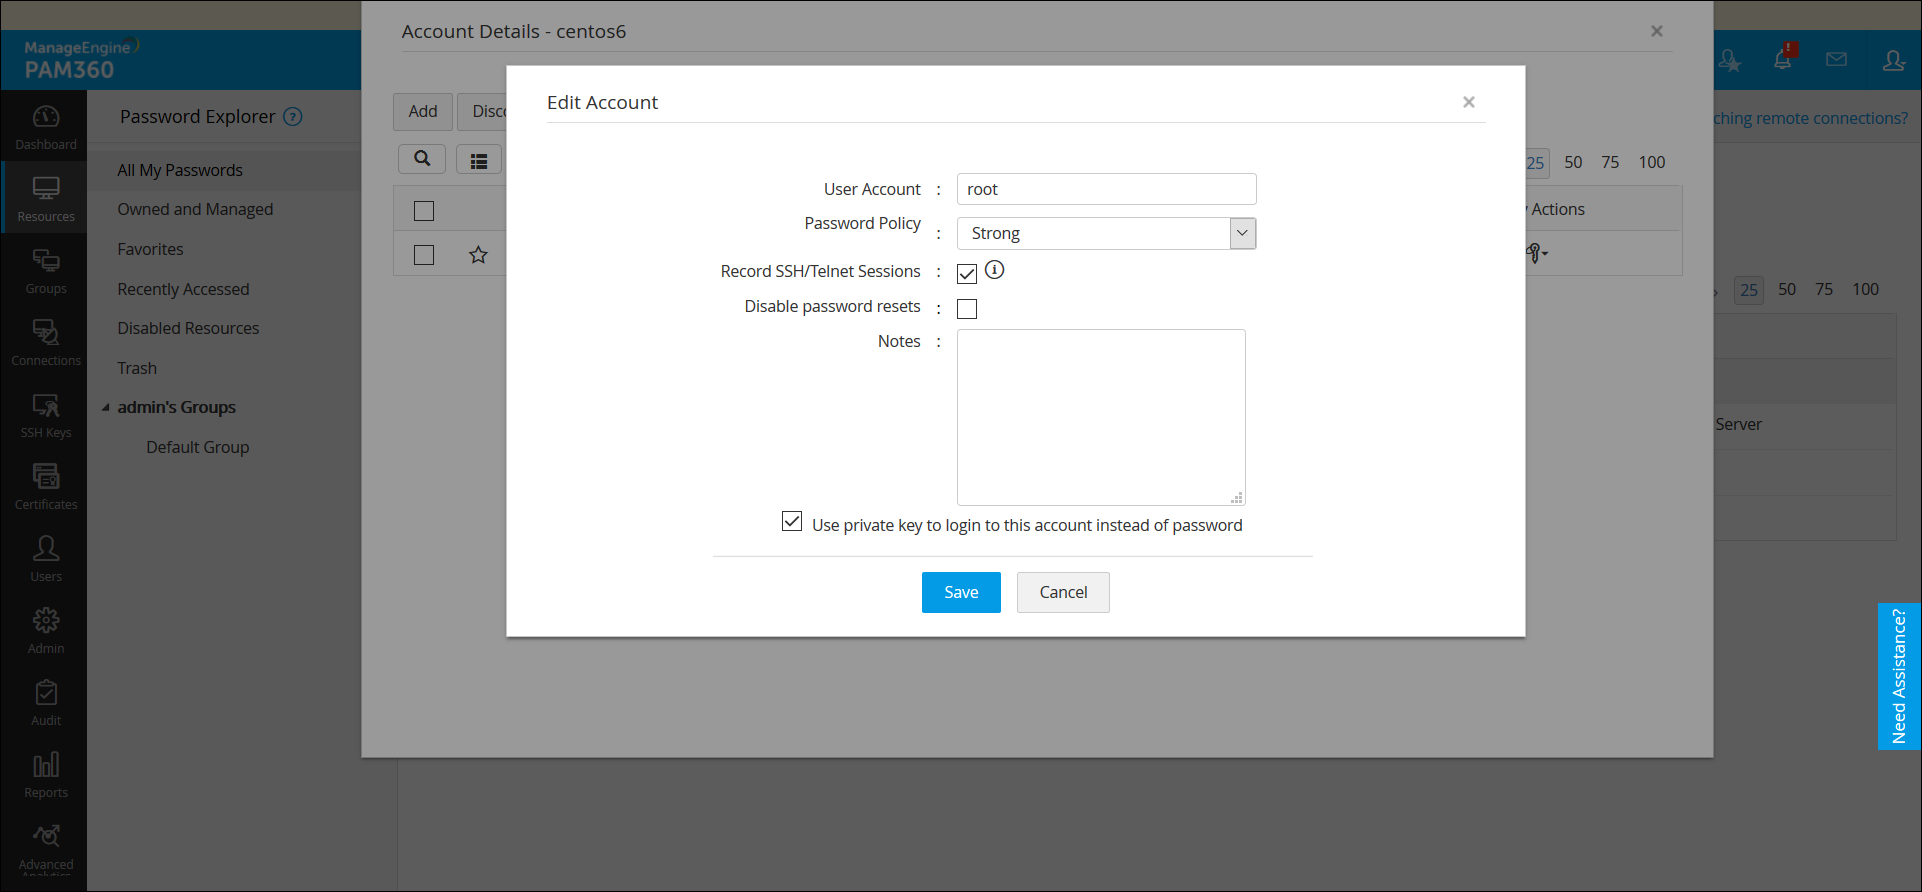
Task: Open the Need Assistance? side tab
Action: coord(1899,676)
